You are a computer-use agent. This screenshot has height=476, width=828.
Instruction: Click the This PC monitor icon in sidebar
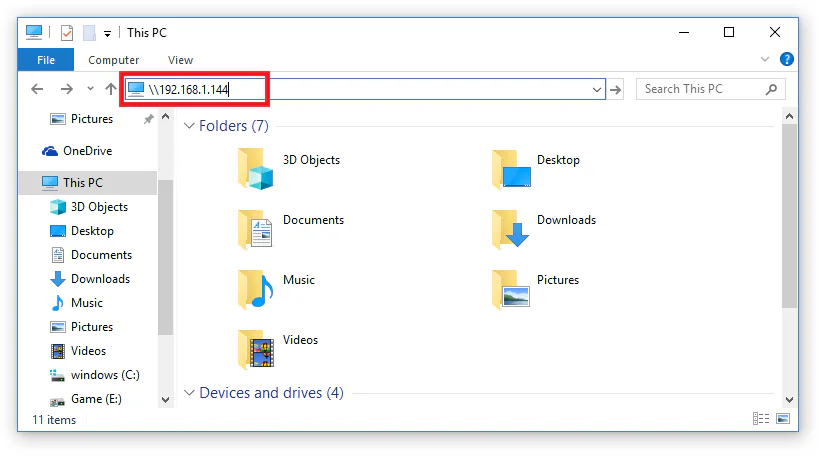coord(50,183)
